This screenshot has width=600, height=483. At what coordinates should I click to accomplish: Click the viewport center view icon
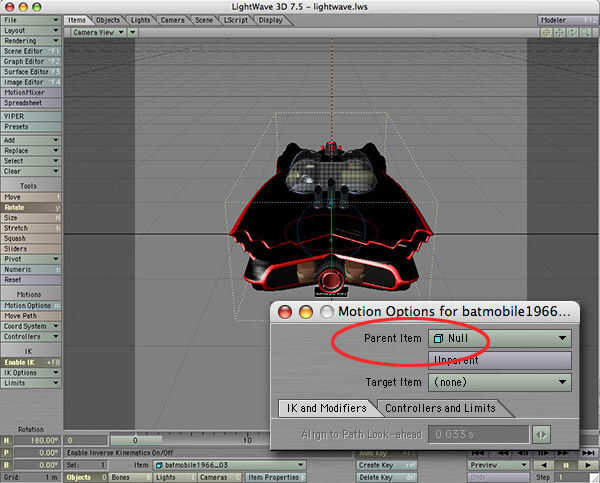pyautogui.click(x=546, y=33)
